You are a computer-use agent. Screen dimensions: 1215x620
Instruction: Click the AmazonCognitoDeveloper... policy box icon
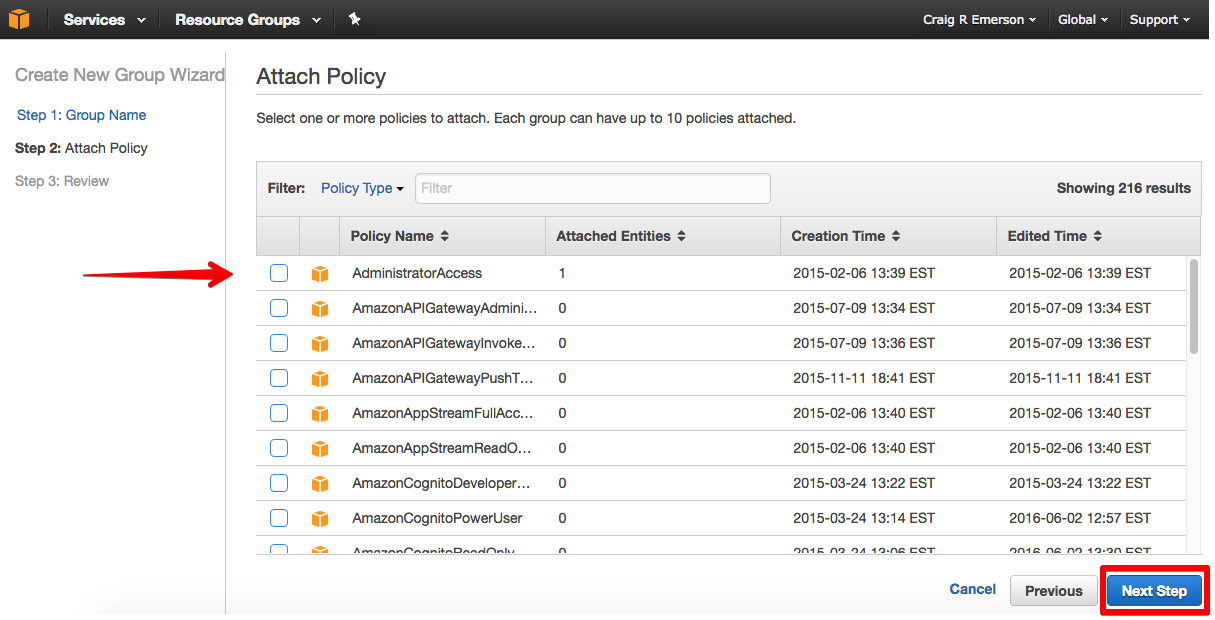coord(320,483)
